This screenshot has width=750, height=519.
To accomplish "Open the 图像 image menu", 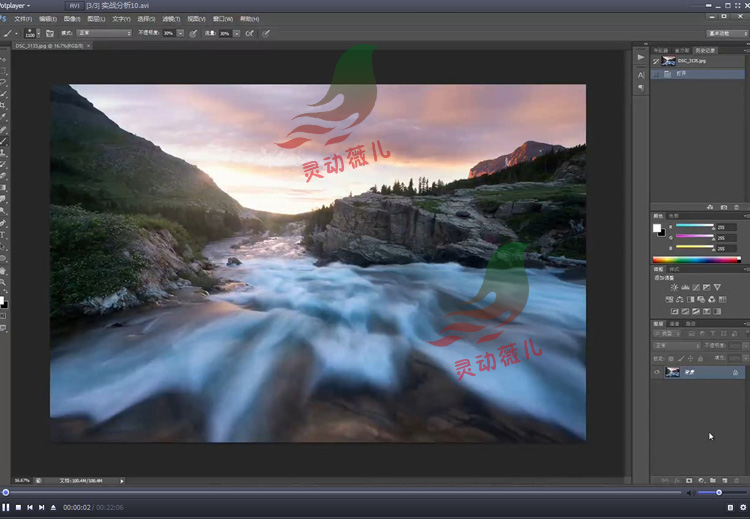I will 72,19.
